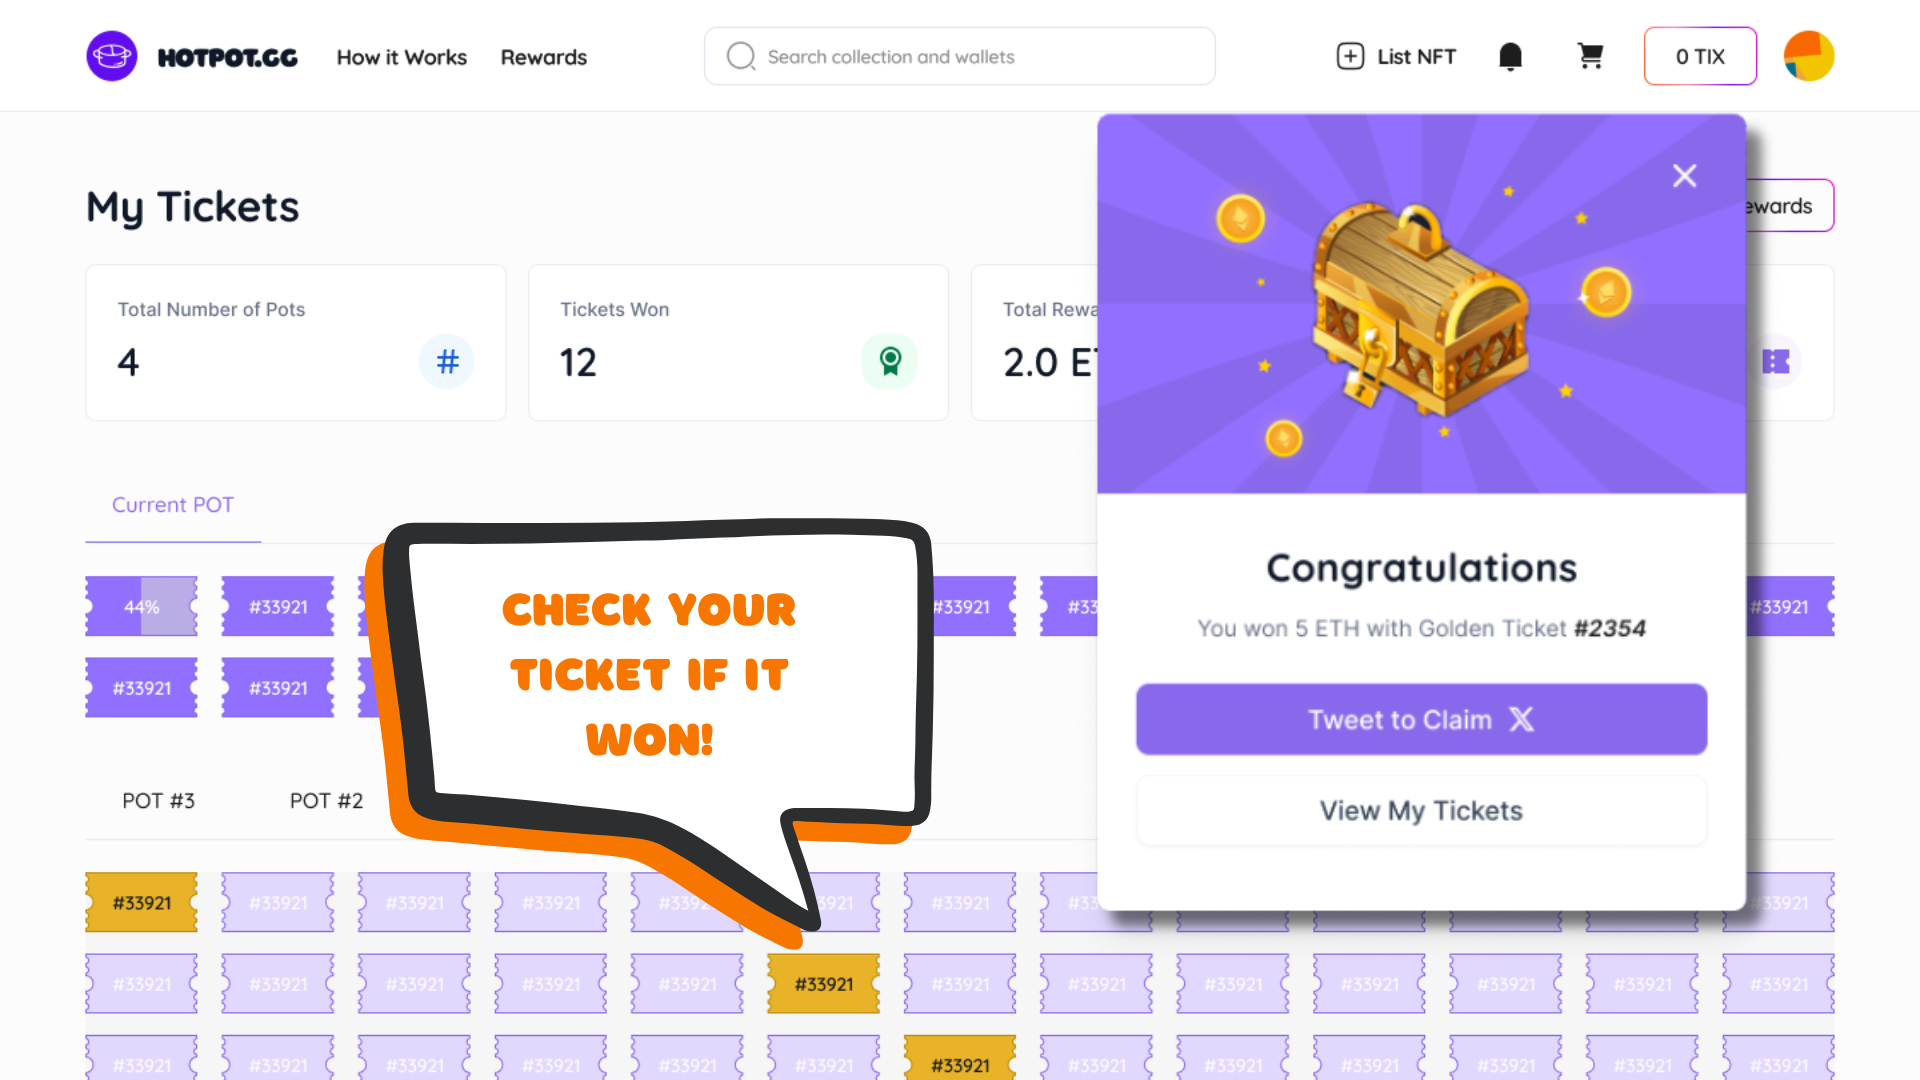The image size is (1920, 1080).
Task: Close the Congratulations popup
Action: (1684, 176)
